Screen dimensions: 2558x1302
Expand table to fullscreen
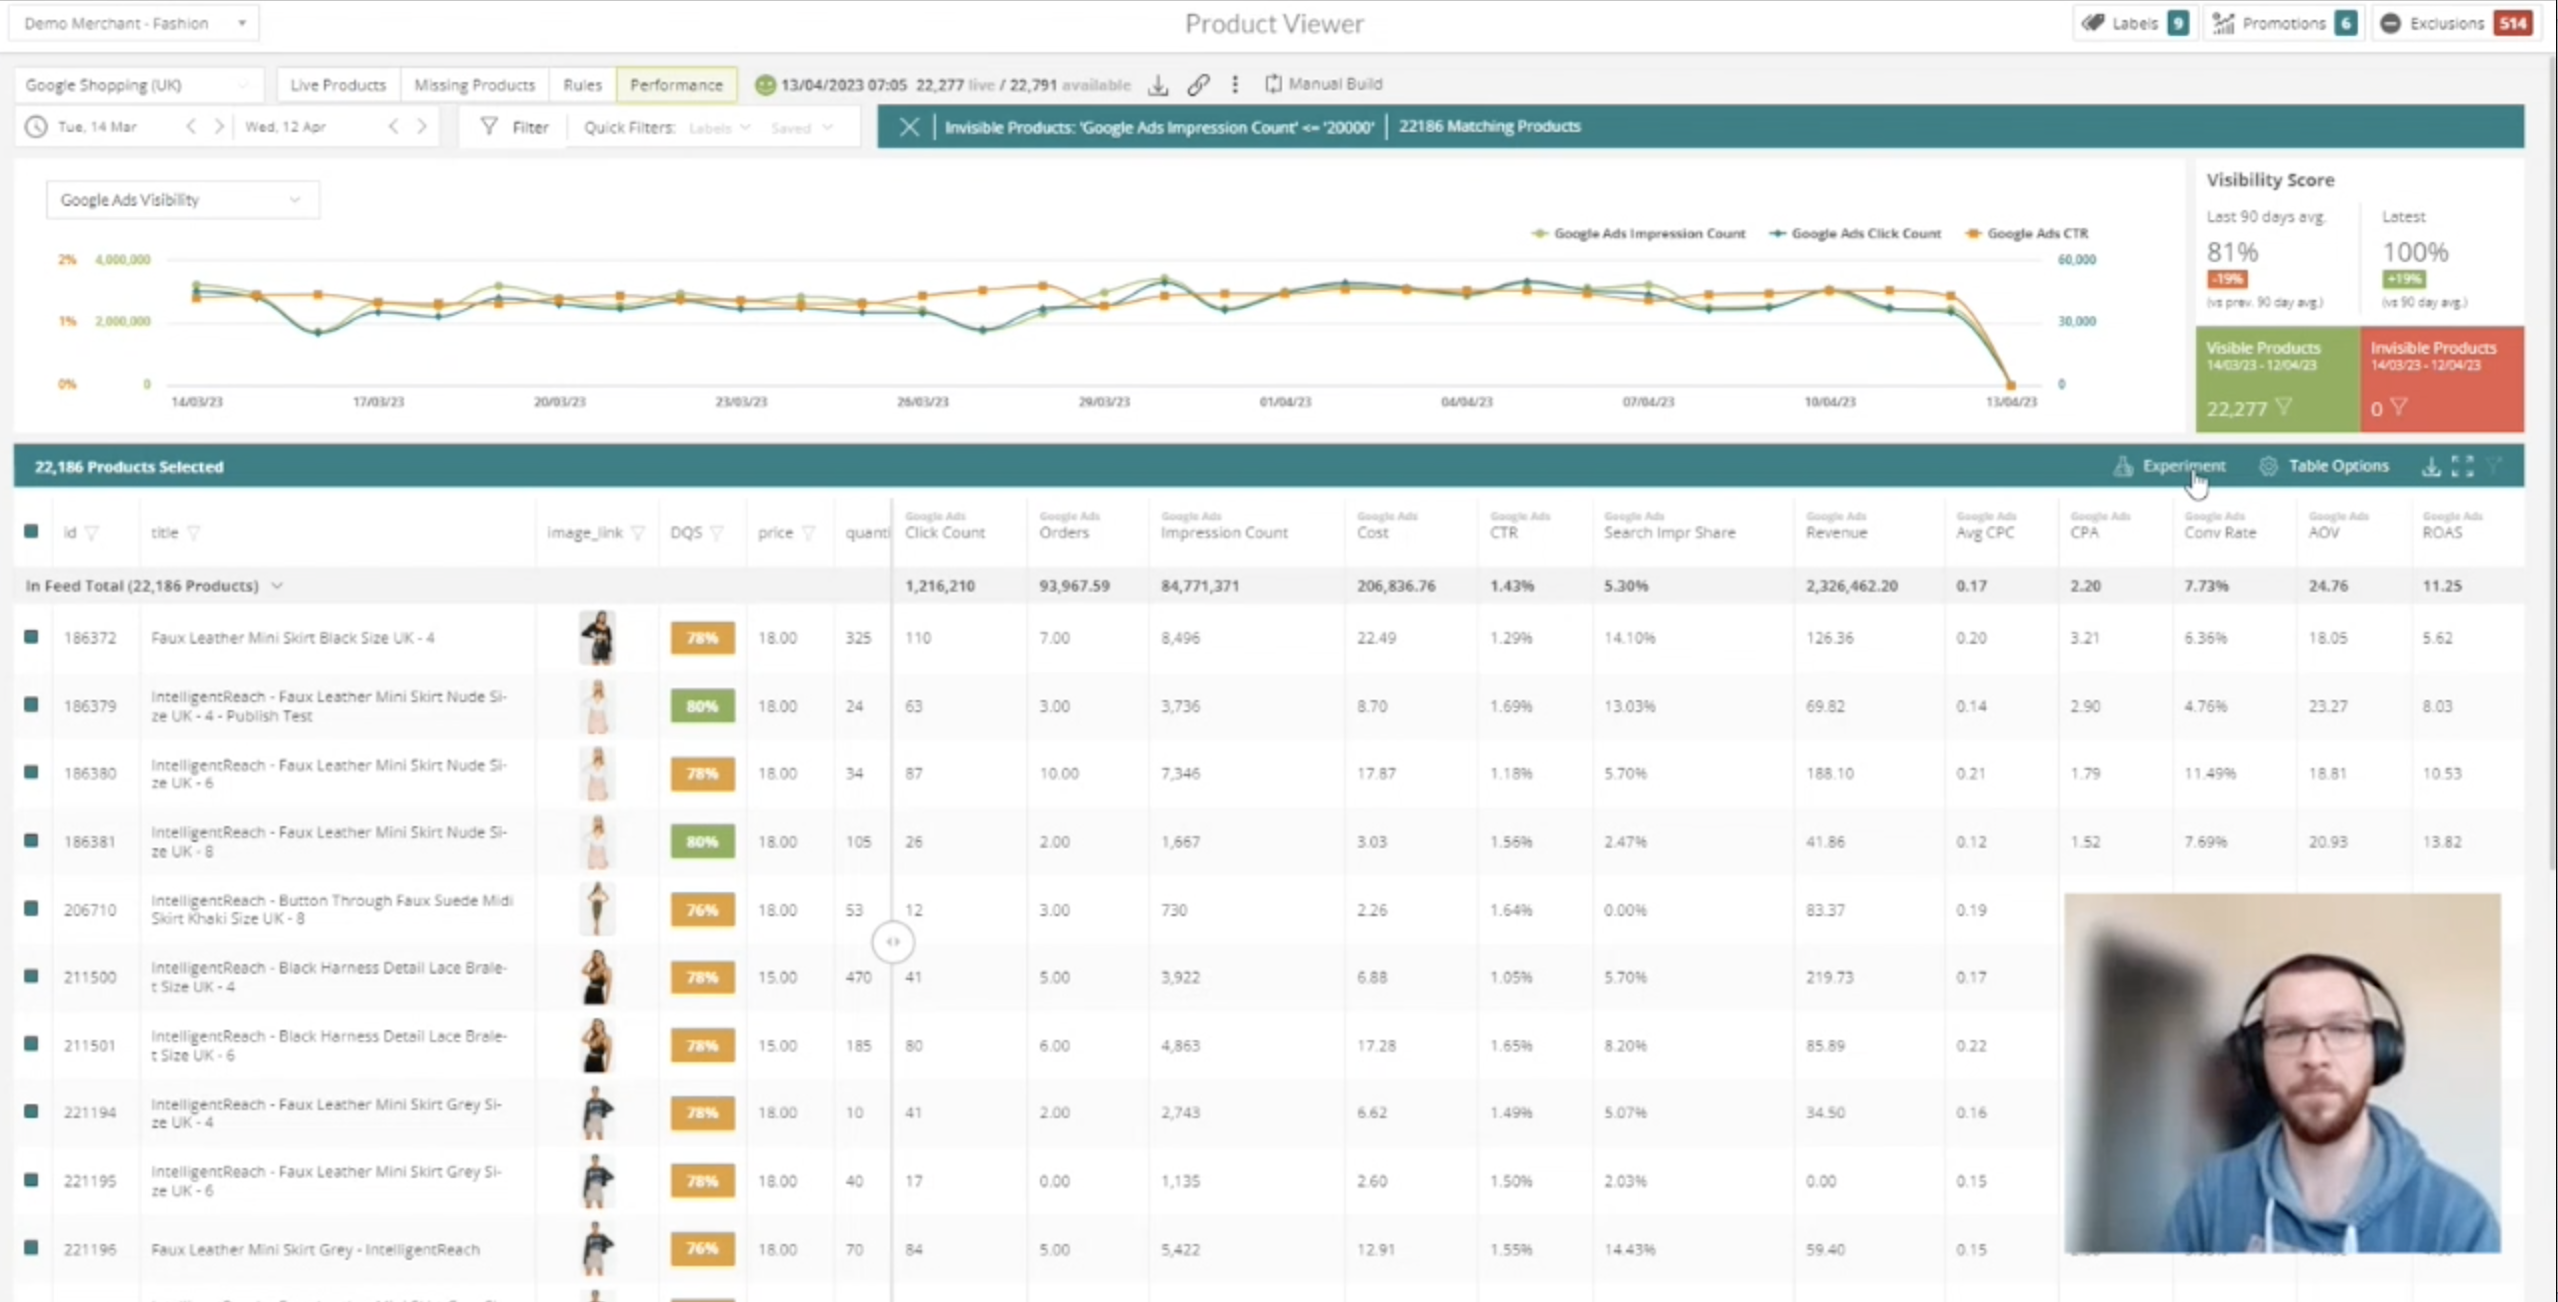pos(2463,466)
